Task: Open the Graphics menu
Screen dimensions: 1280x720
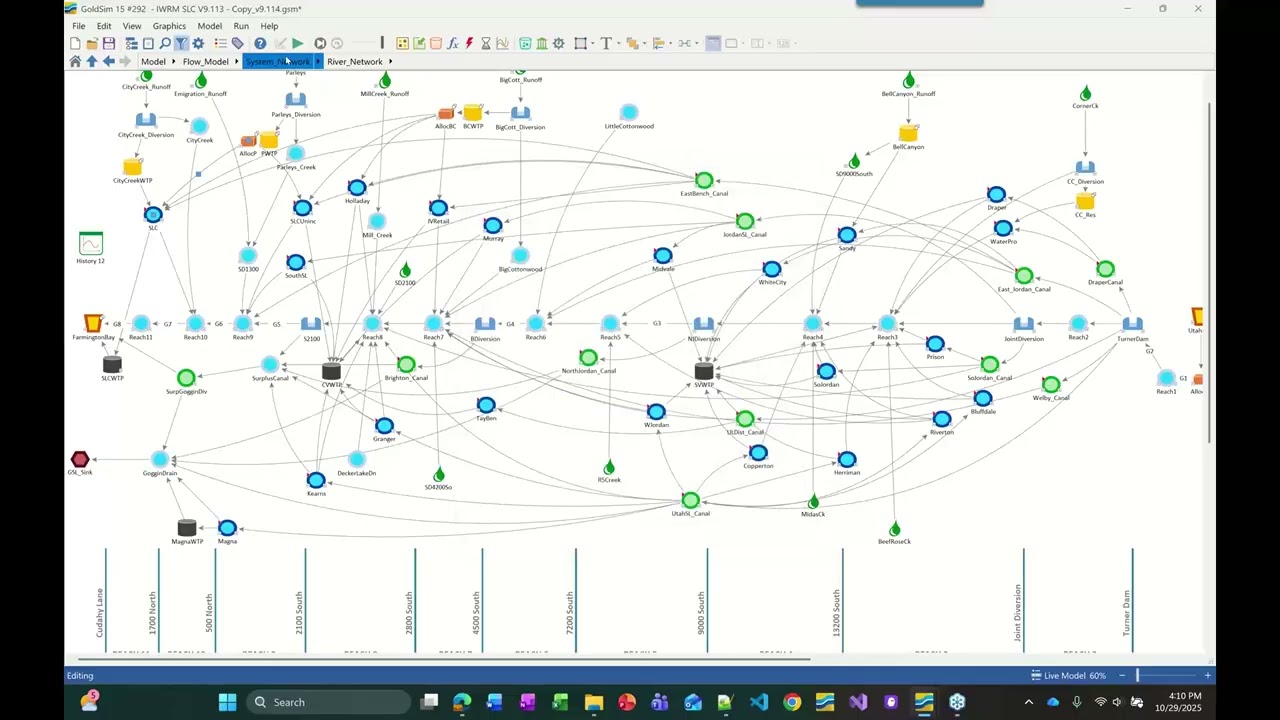Action: [169, 26]
